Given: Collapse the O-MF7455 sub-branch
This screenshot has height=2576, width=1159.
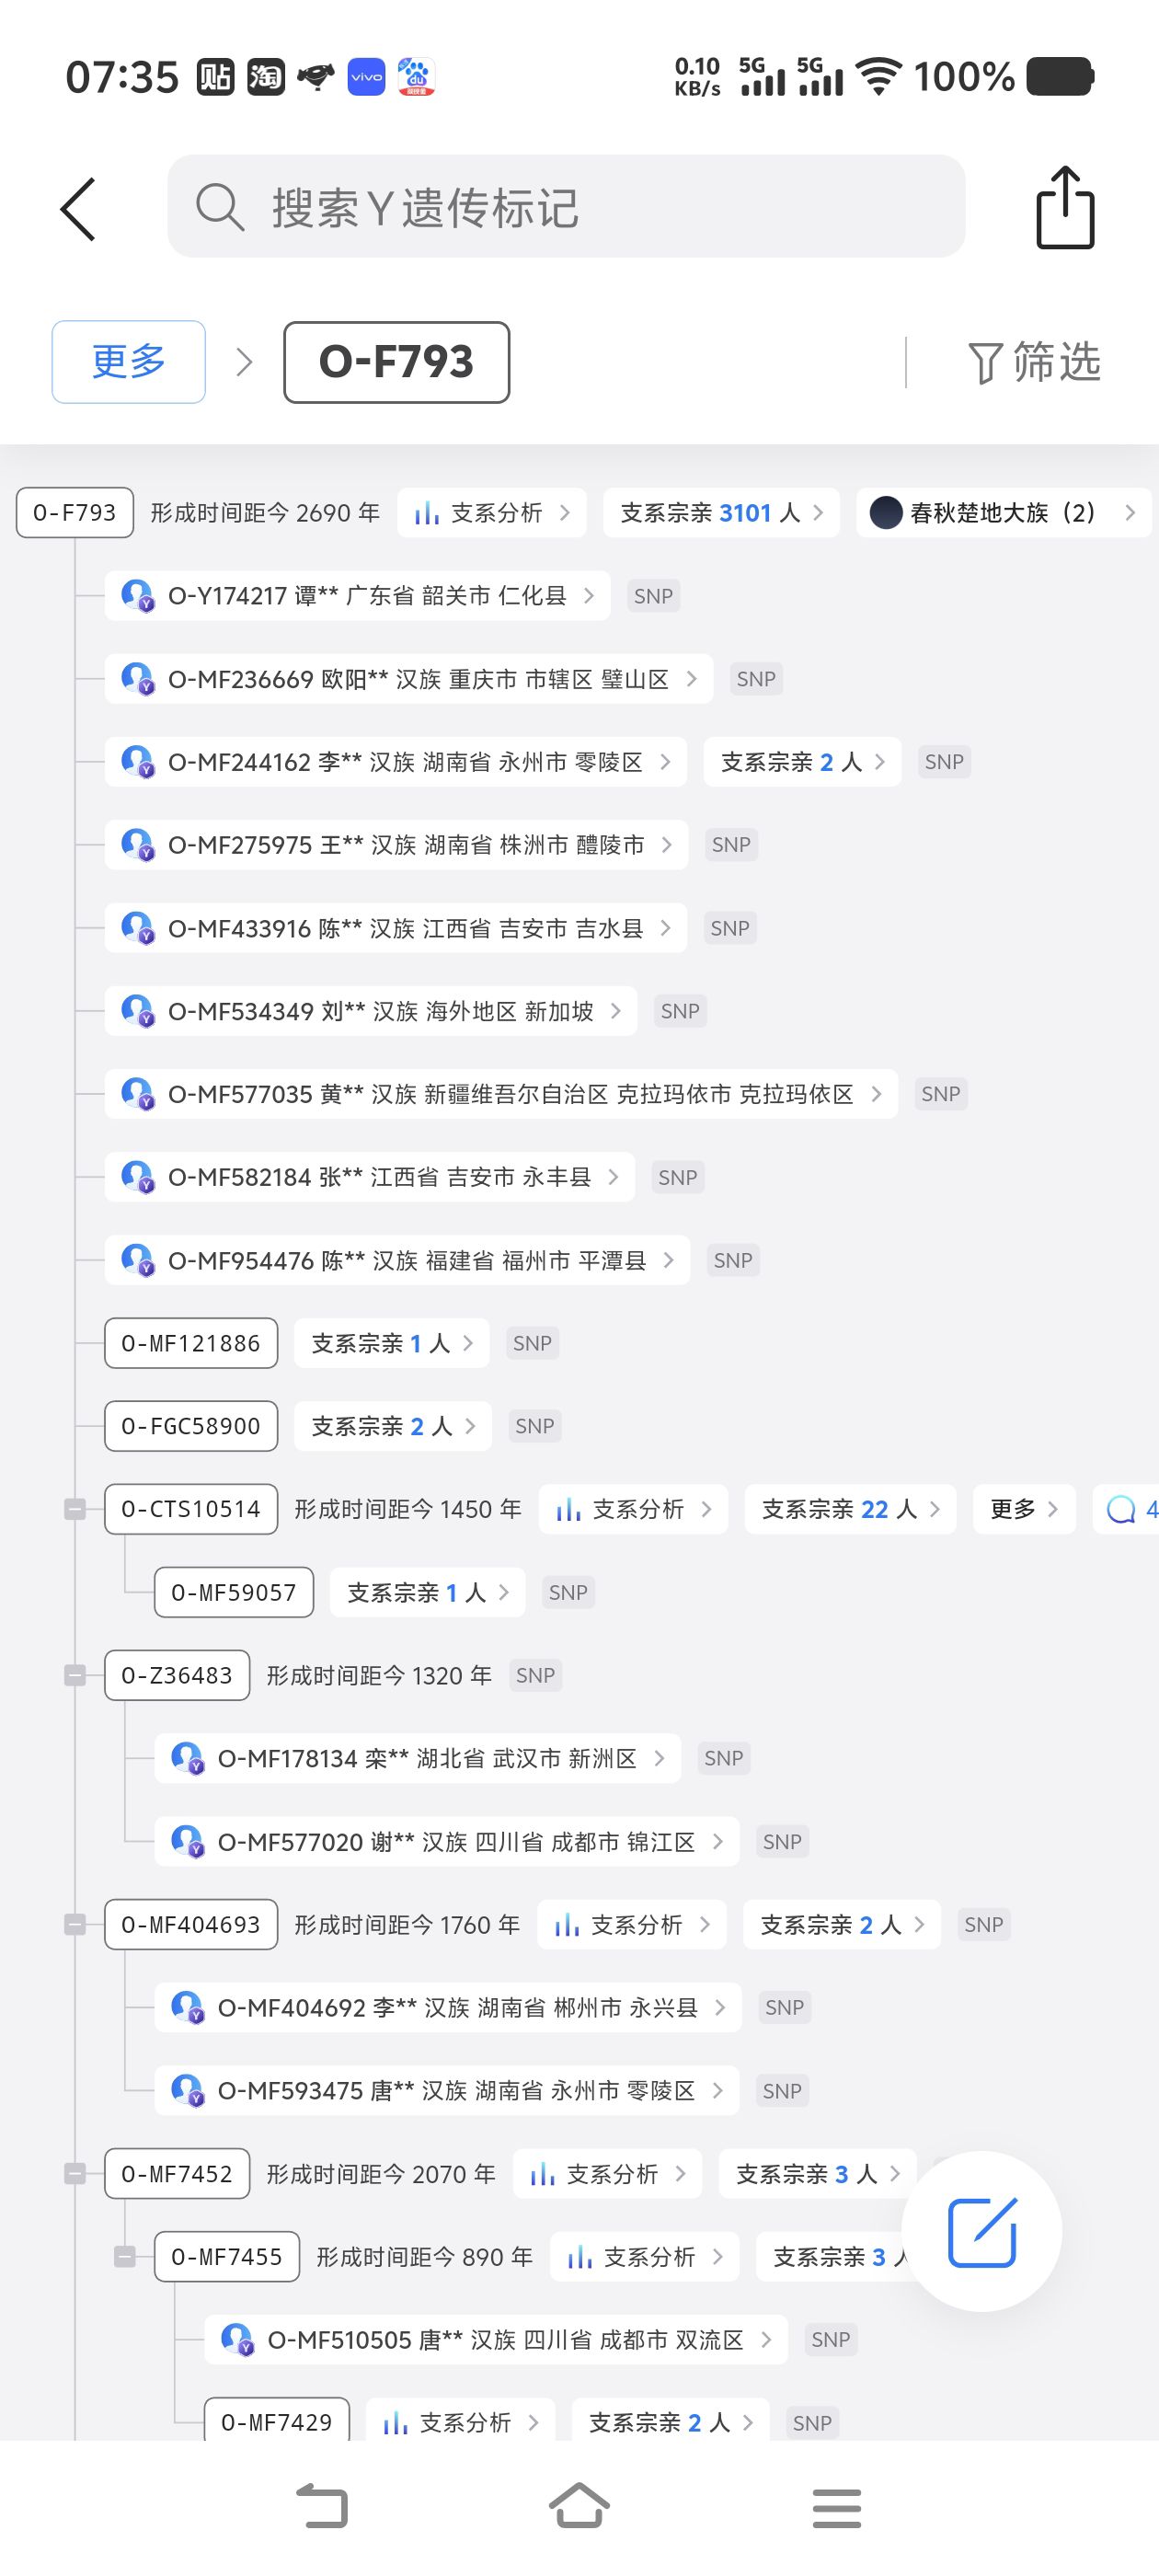Looking at the screenshot, I should (x=125, y=2256).
